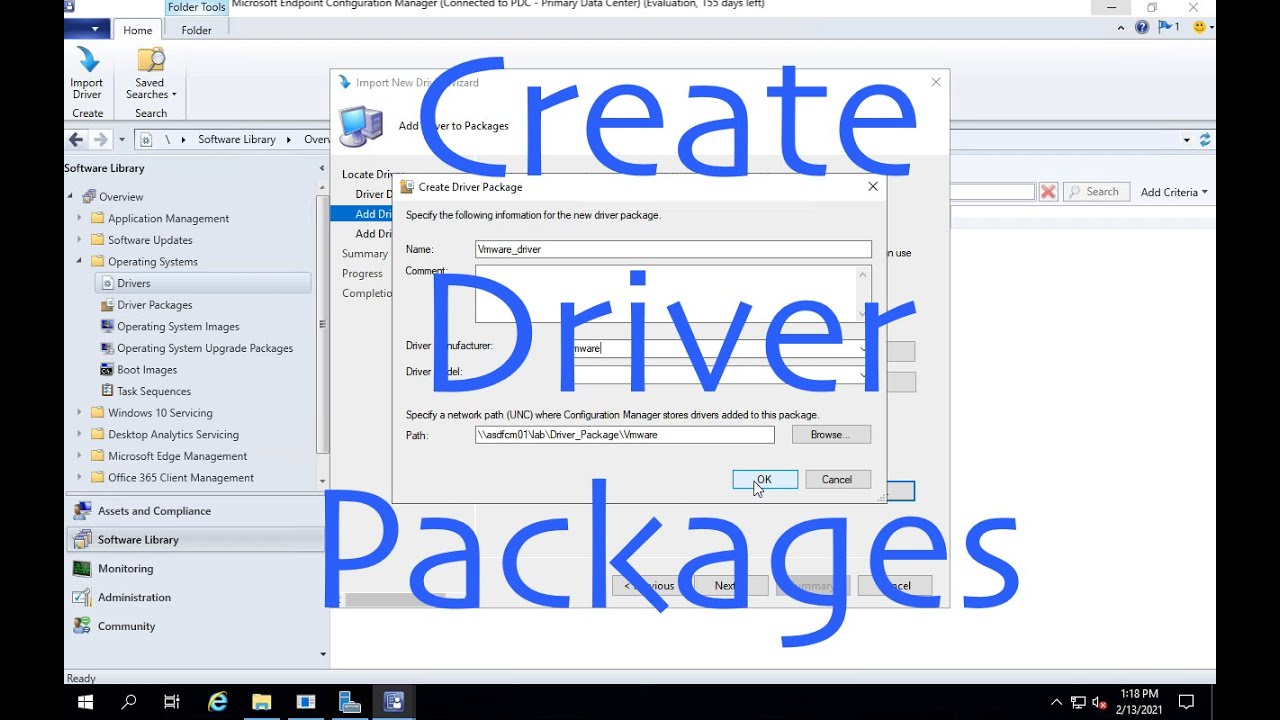Go back using the navigation arrow
The image size is (1280, 720).
click(76, 139)
